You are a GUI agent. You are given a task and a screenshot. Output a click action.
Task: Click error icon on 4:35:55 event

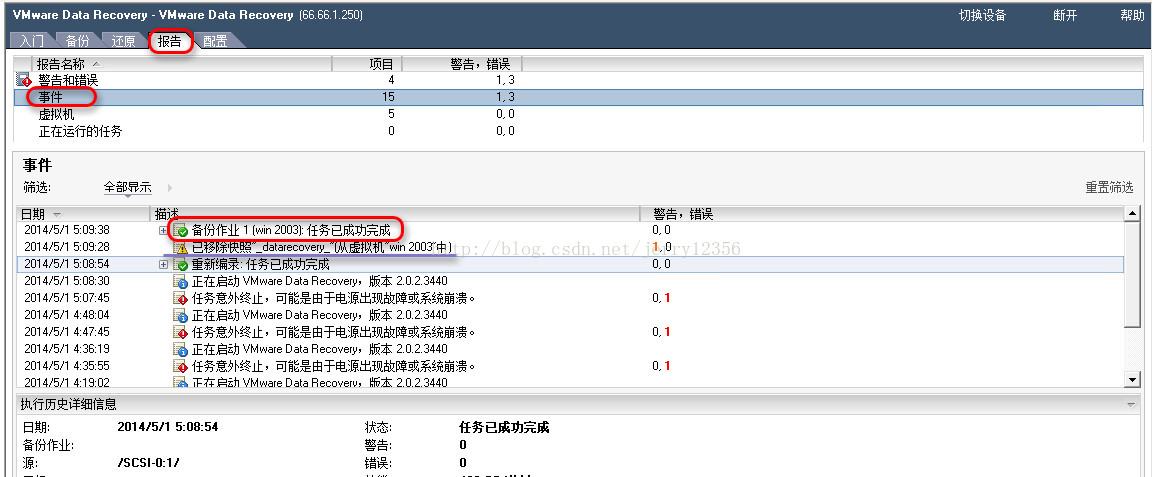pos(180,366)
